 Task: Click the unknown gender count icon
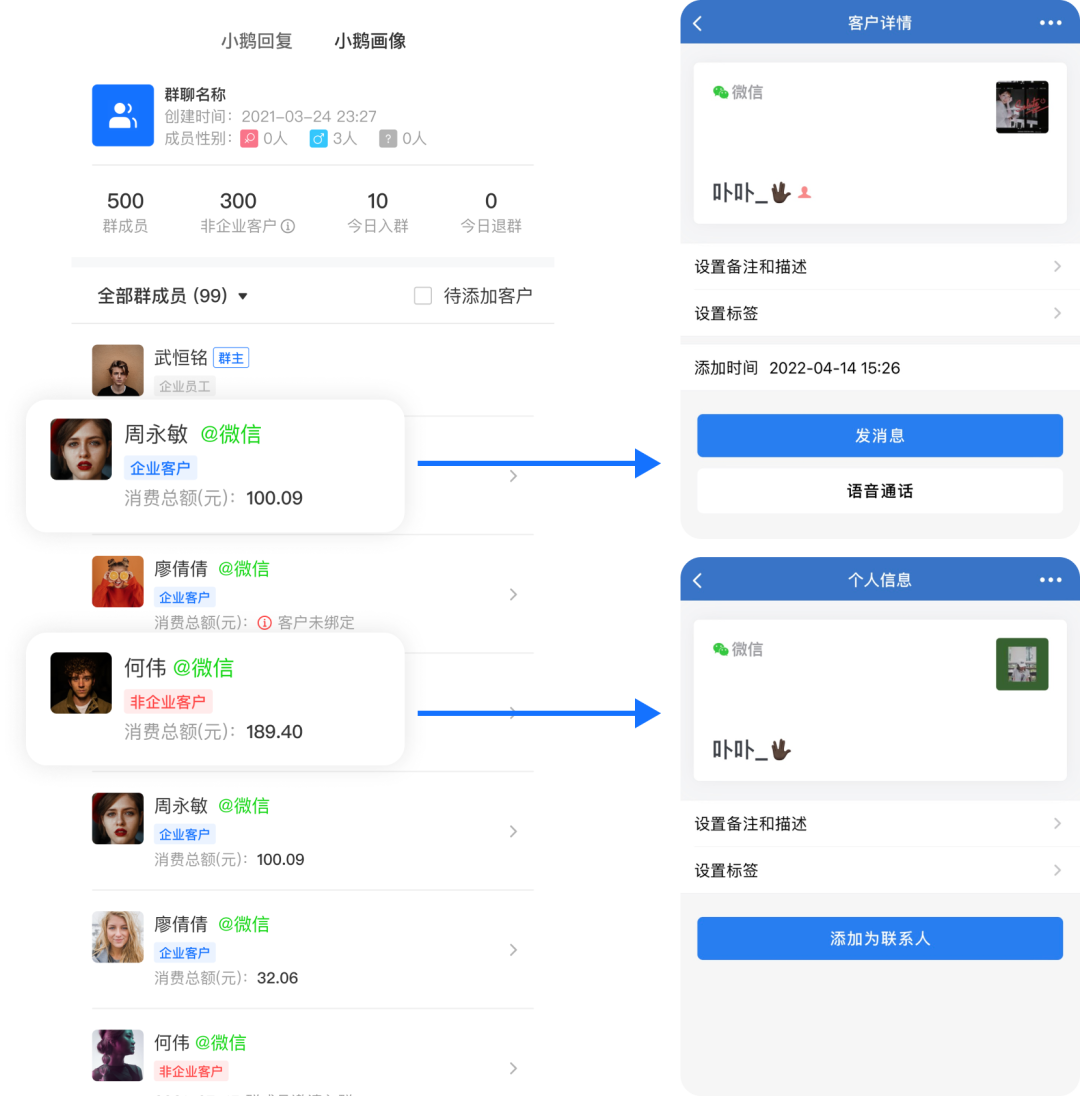[x=387, y=138]
